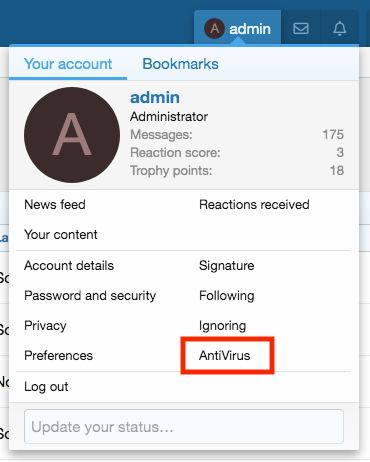View Your content
The width and height of the screenshot is (370, 462).
[x=61, y=235]
